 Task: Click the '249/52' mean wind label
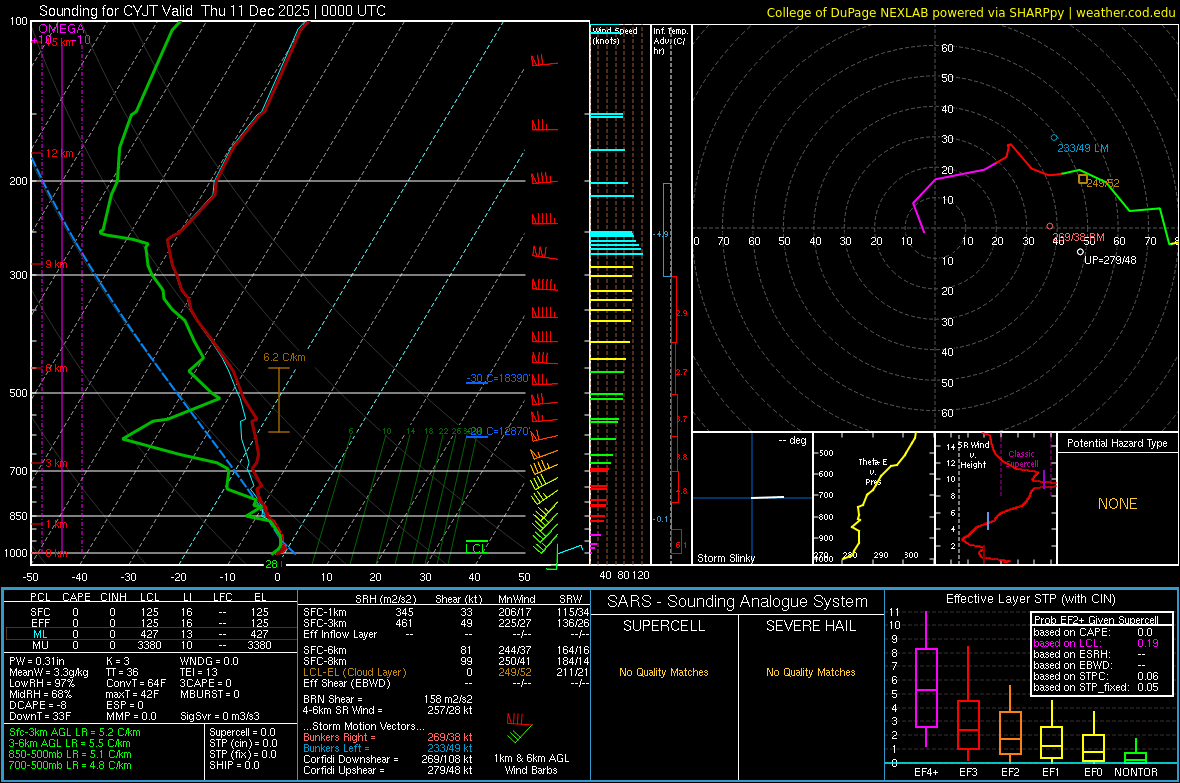coord(1103,183)
